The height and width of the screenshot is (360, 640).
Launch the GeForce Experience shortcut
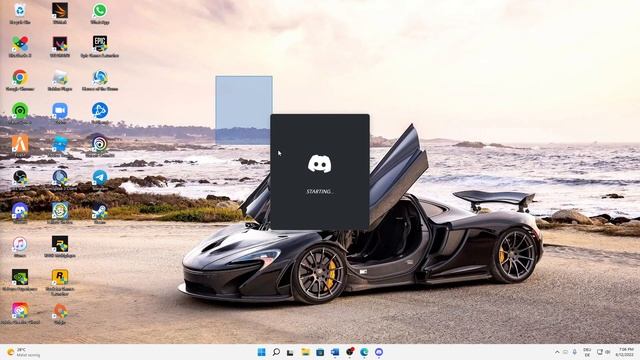20,280
